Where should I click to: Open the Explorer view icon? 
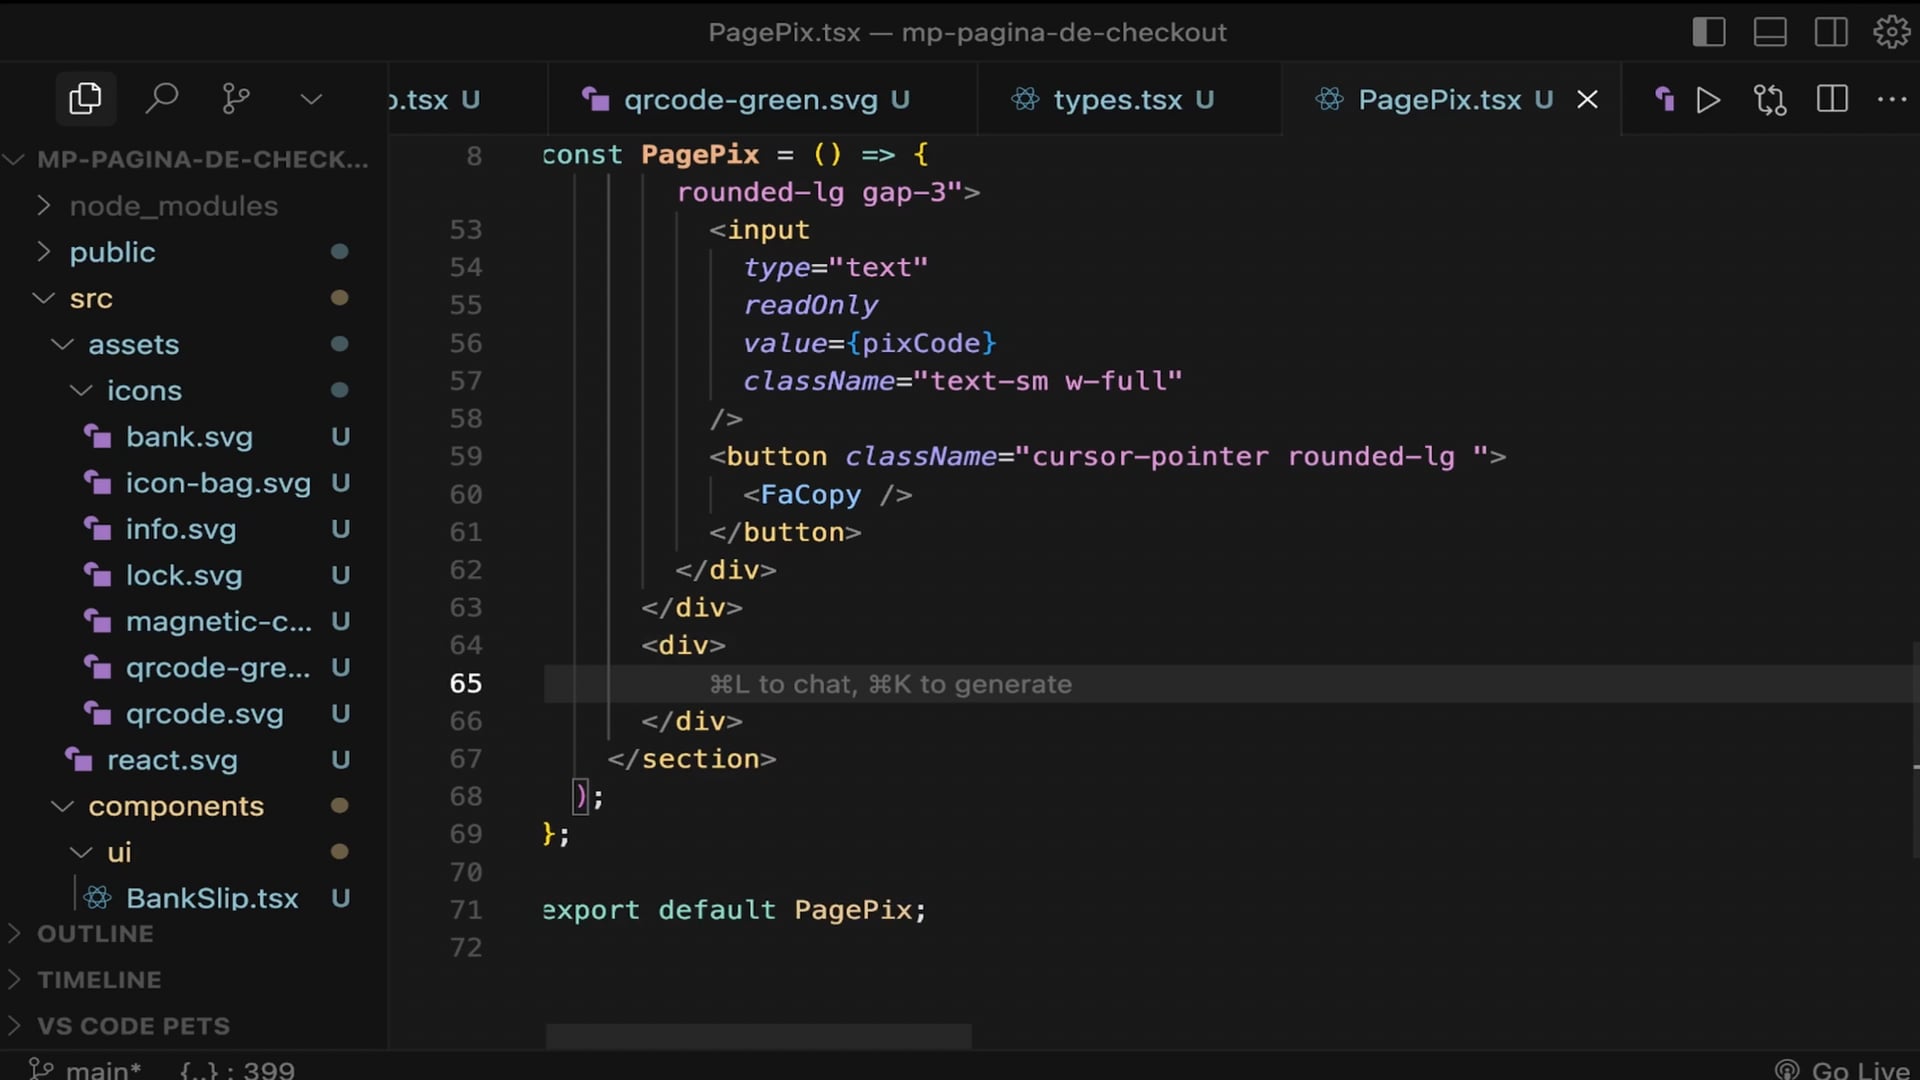click(x=85, y=99)
